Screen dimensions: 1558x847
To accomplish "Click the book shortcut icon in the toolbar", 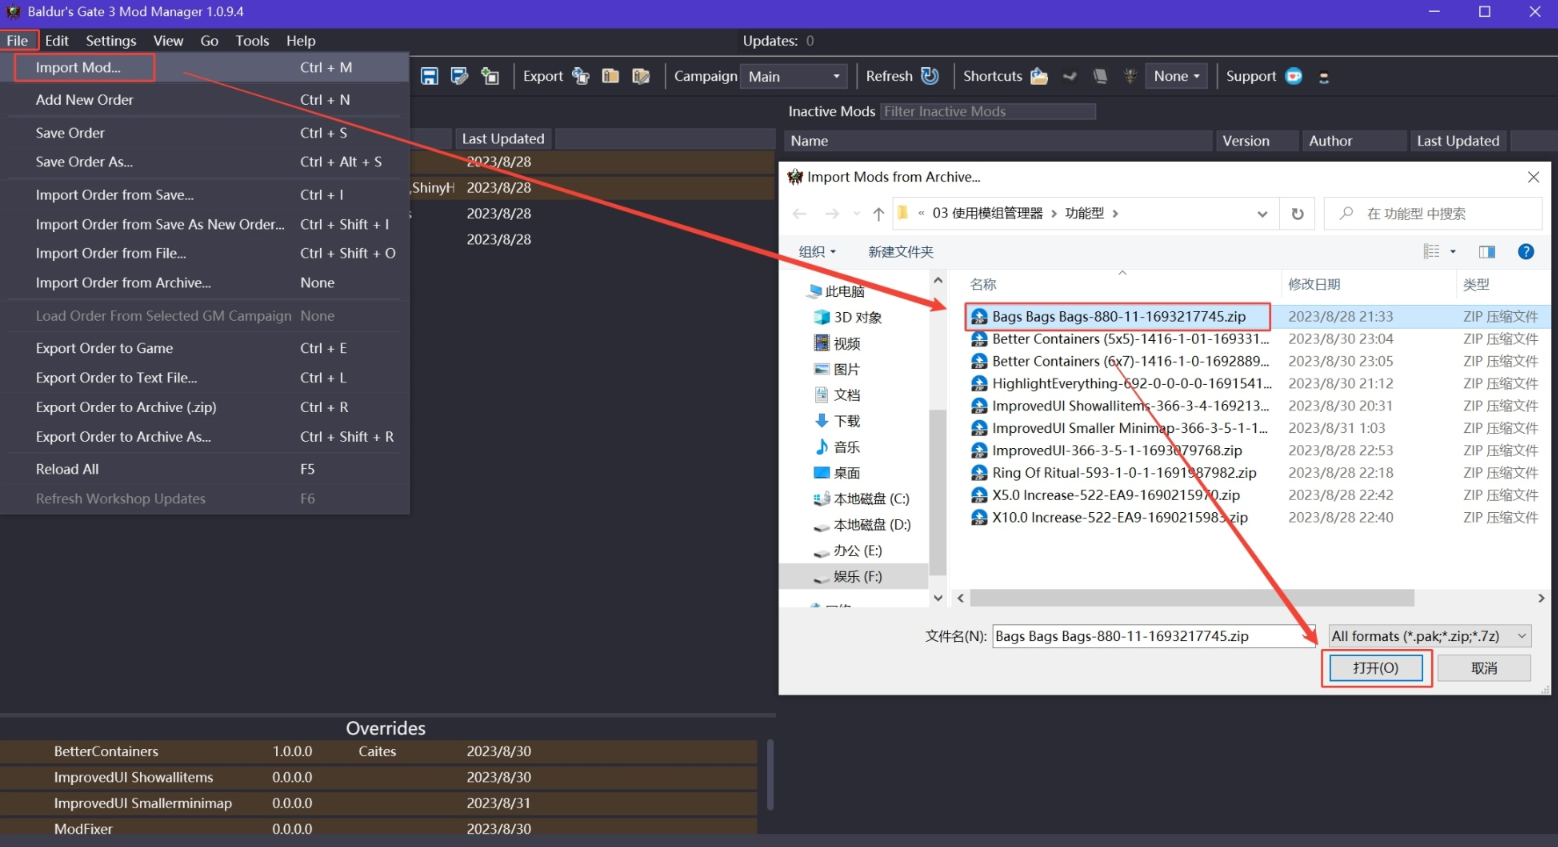I will [x=1100, y=76].
